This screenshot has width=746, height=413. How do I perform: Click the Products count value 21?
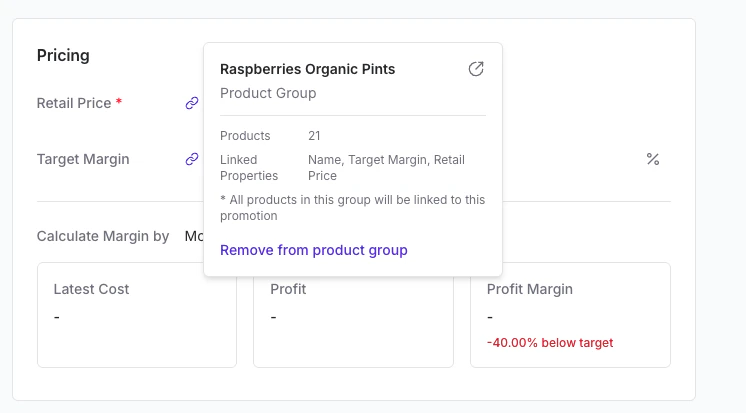tap(314, 135)
